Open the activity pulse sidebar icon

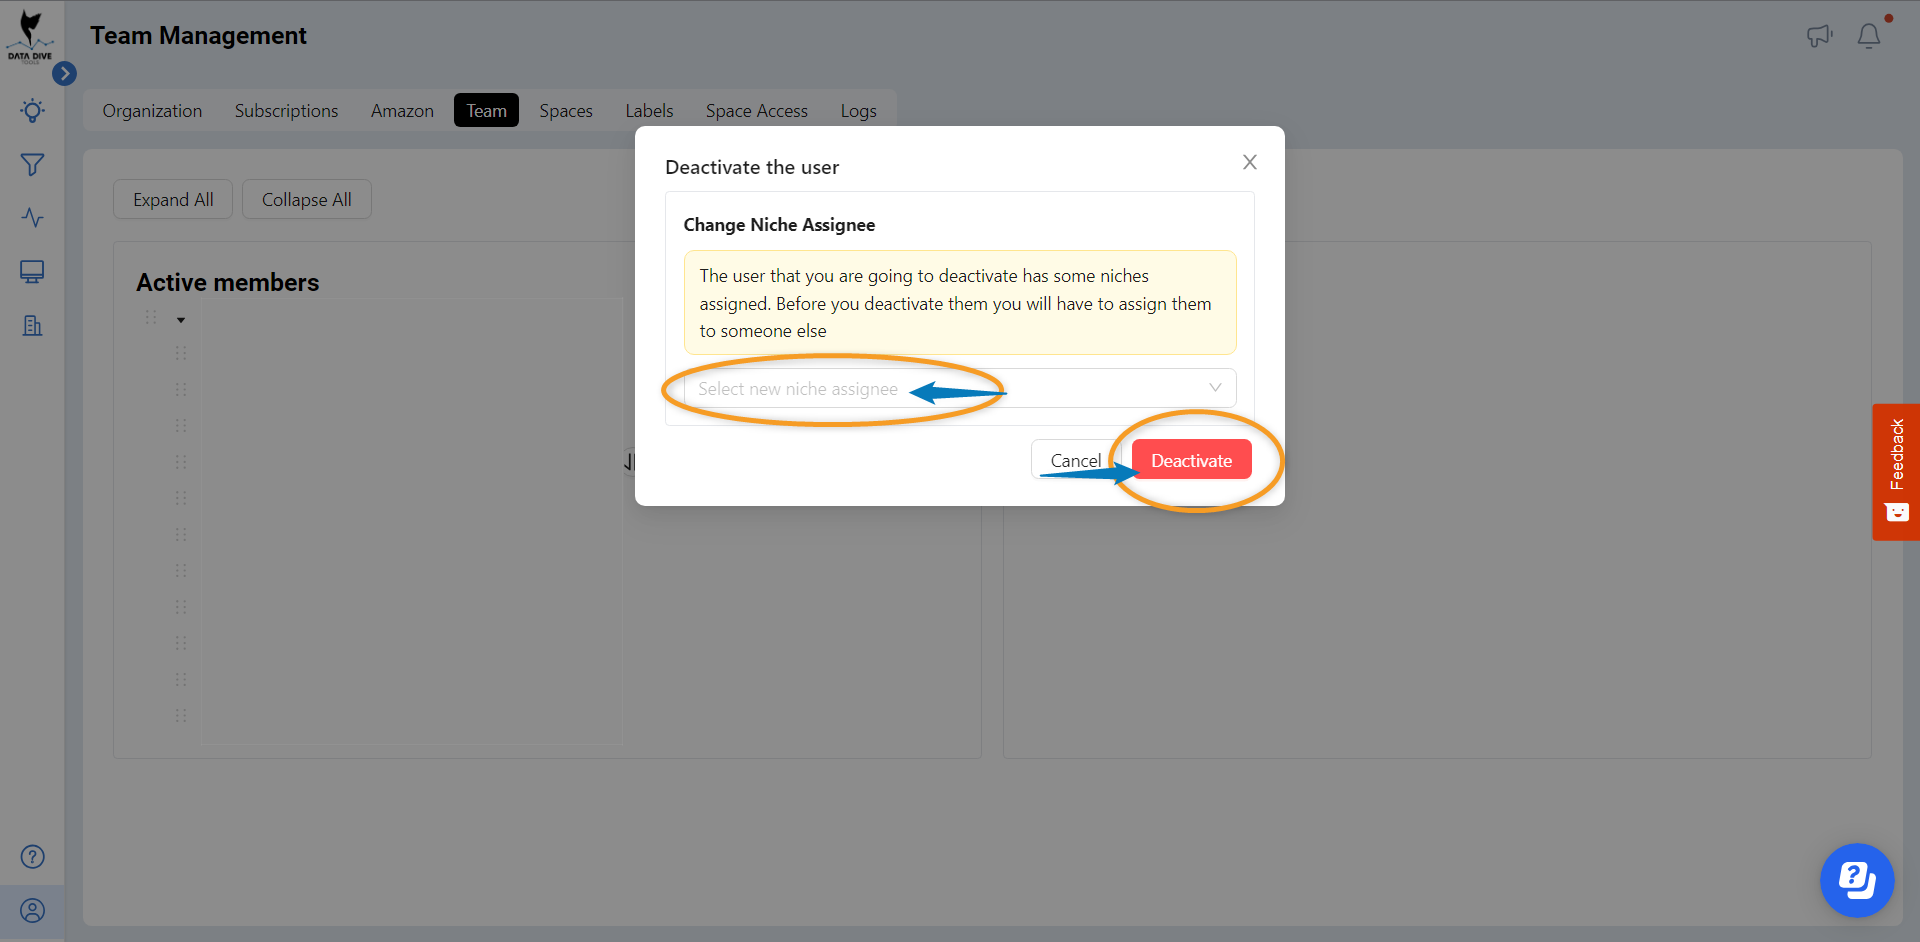tap(32, 218)
